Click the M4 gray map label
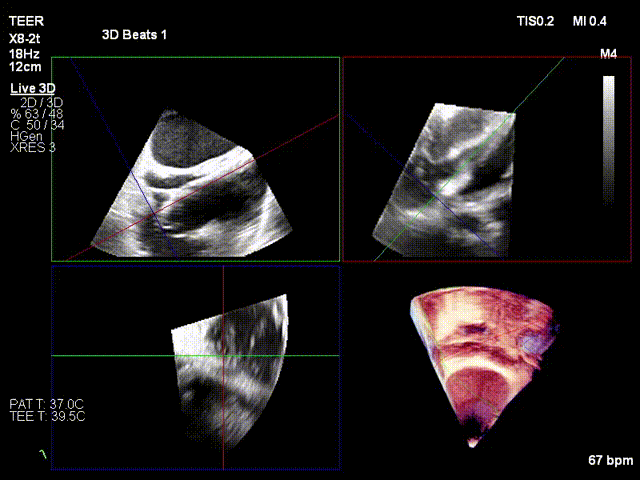Screen dimensions: 640x480 (608, 53)
